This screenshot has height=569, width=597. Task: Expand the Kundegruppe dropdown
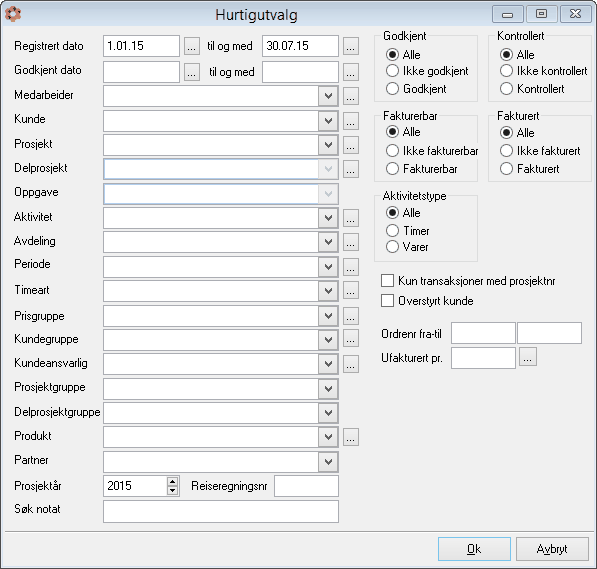(x=328, y=339)
